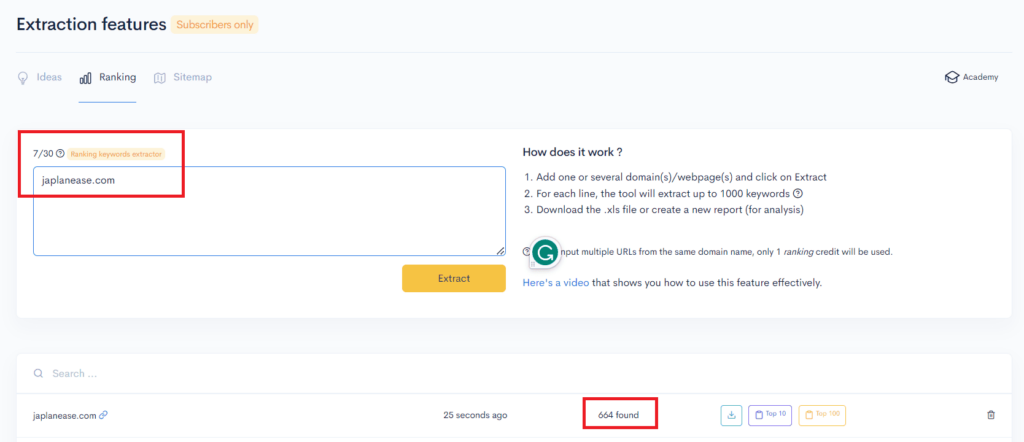The image size is (1024, 442).
Task: Open the Sitemap tab
Action: point(183,78)
